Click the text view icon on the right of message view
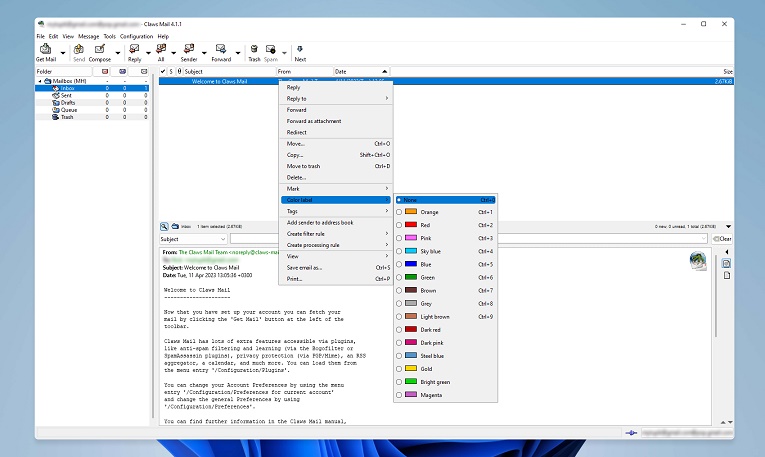The image size is (765, 457). (x=726, y=263)
